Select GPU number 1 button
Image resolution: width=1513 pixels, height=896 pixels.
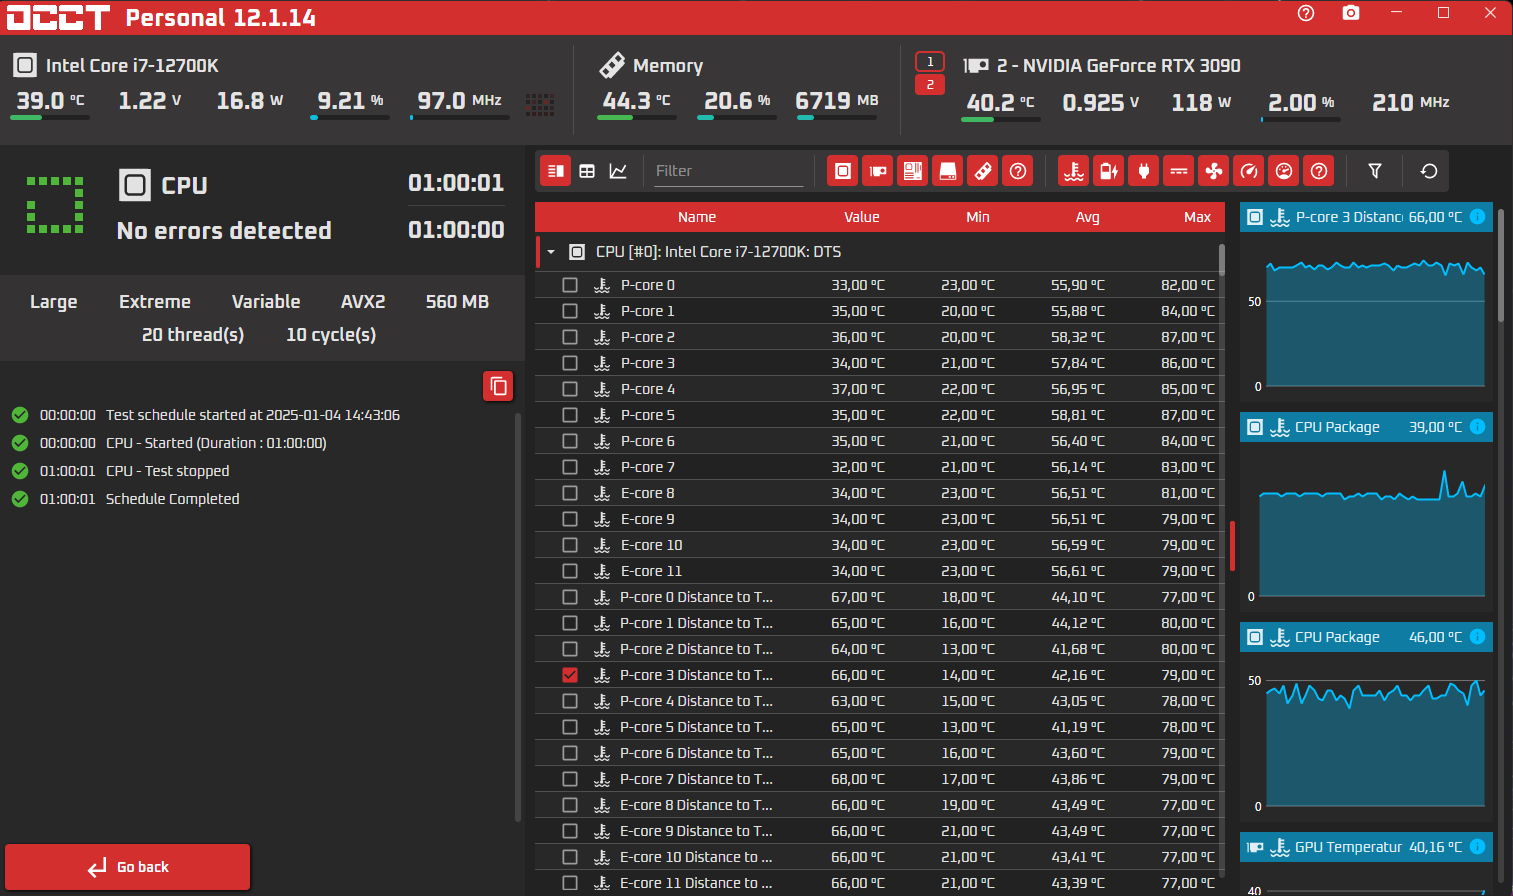(x=930, y=62)
